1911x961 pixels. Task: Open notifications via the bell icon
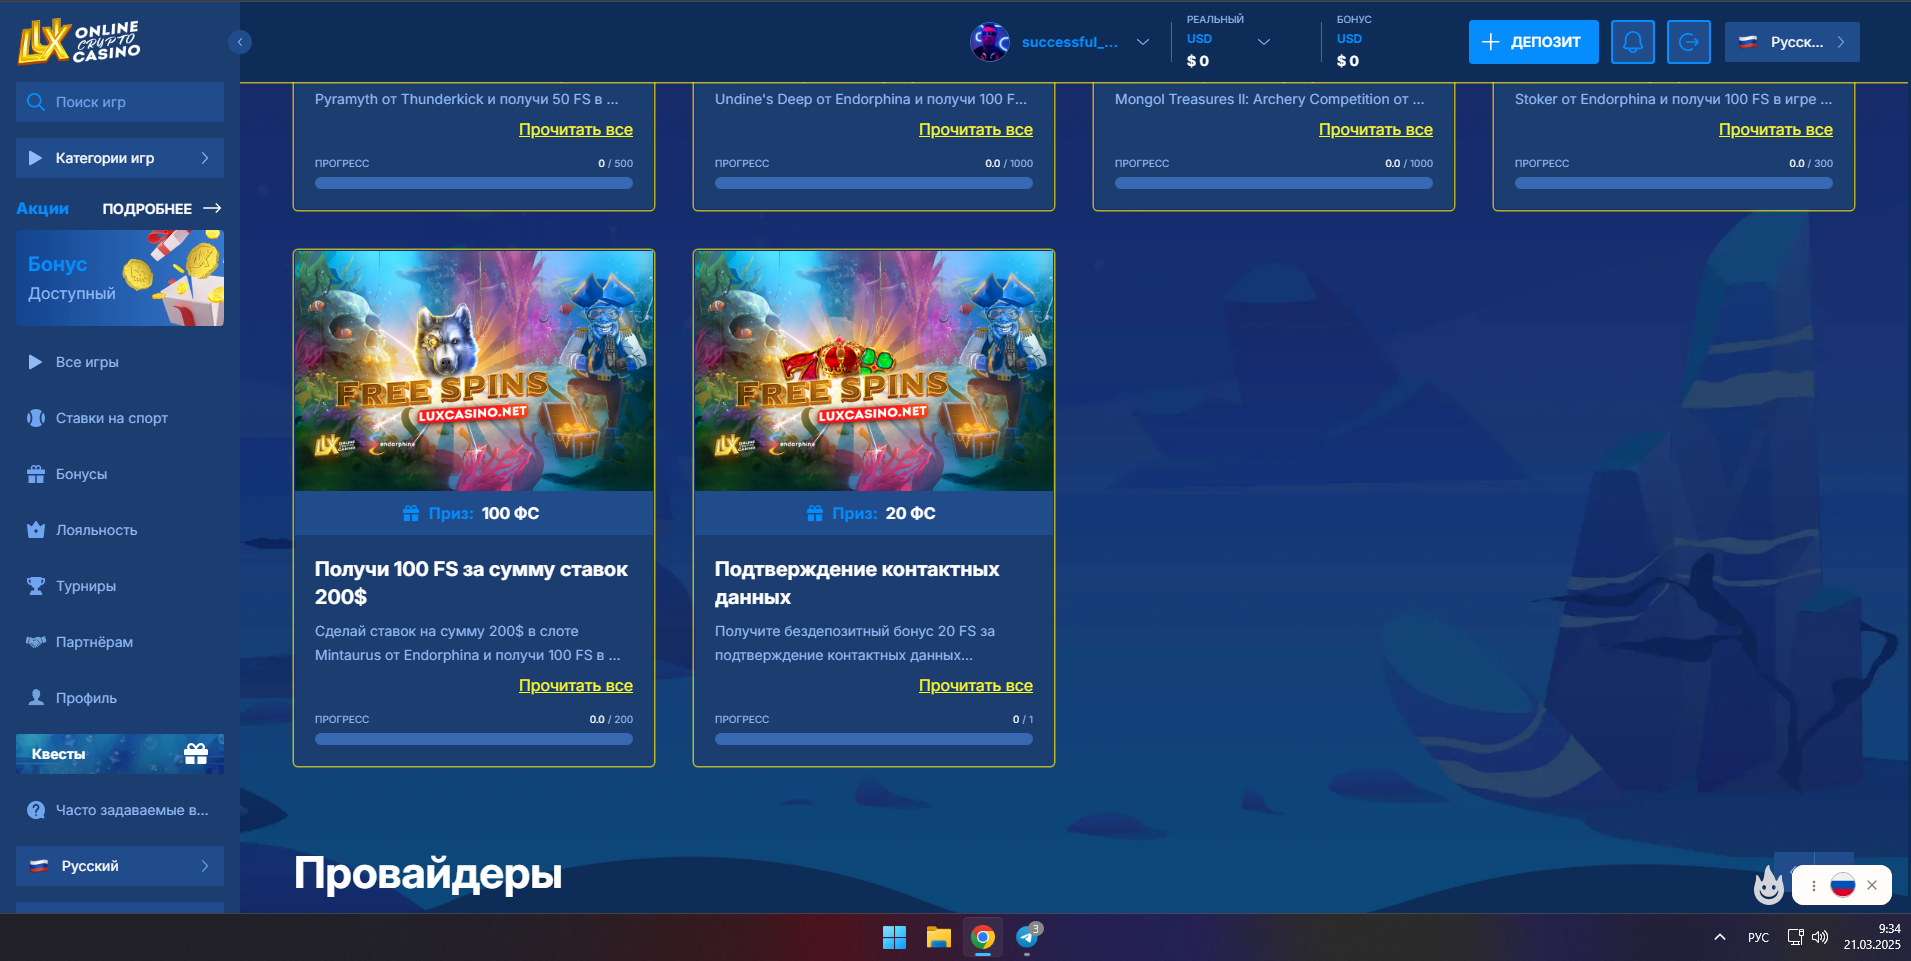[1633, 42]
